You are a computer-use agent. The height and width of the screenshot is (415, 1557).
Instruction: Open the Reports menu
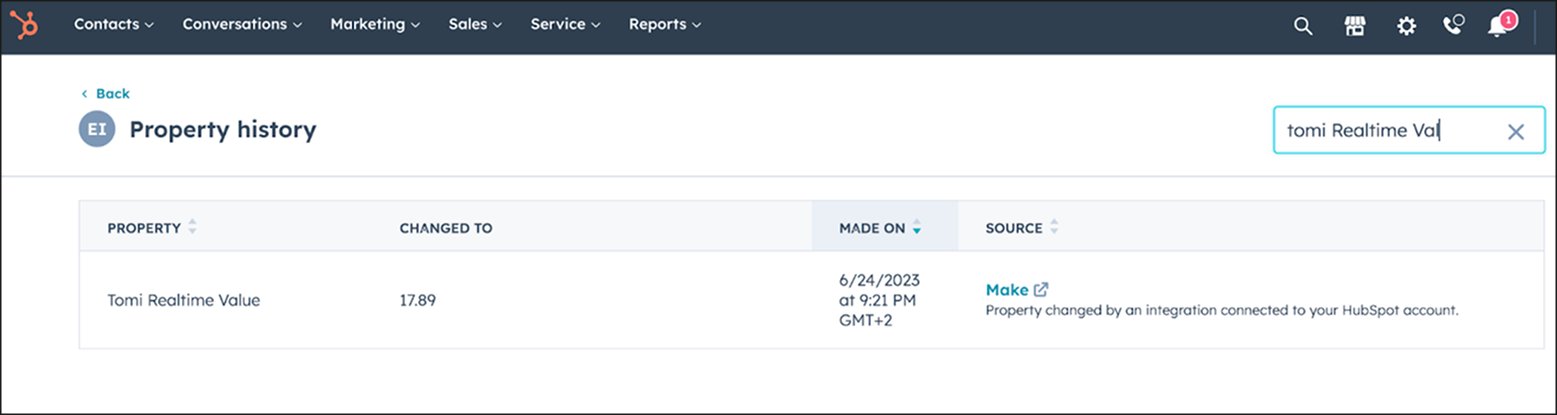tap(665, 24)
